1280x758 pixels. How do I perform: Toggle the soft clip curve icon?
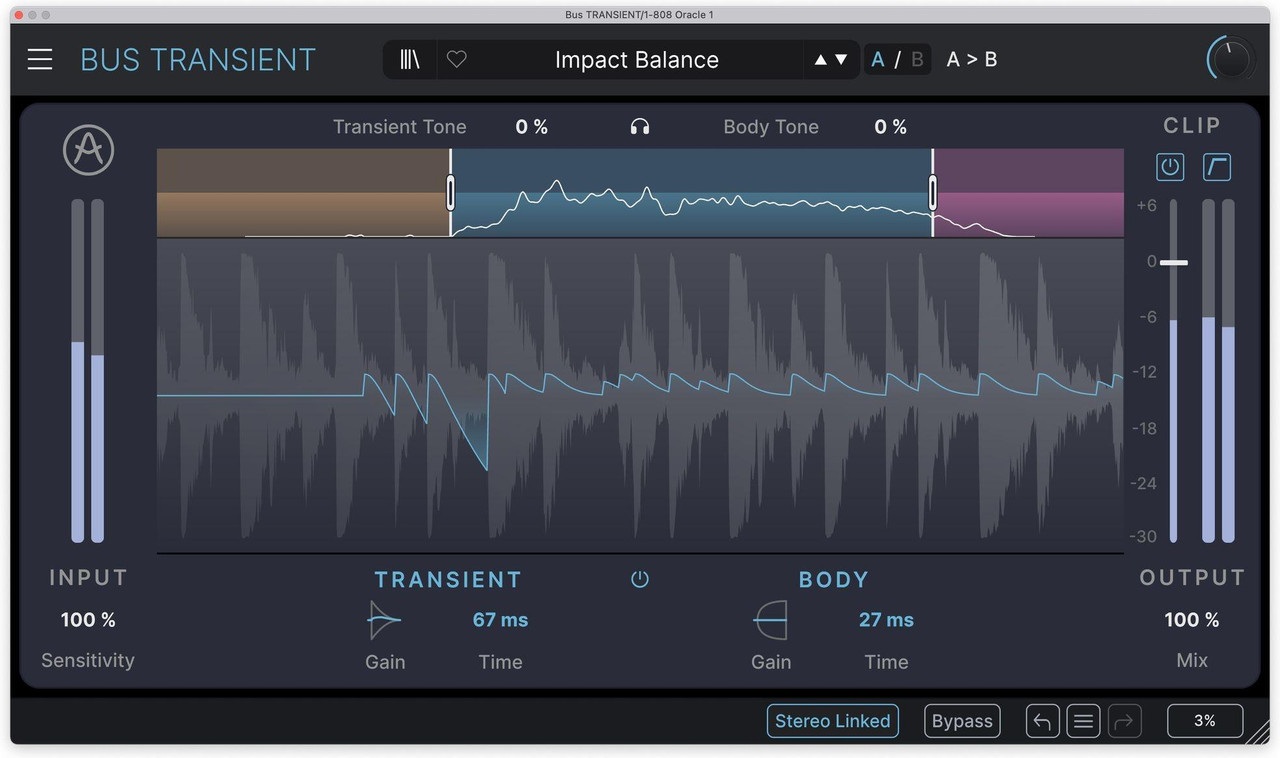(1216, 167)
